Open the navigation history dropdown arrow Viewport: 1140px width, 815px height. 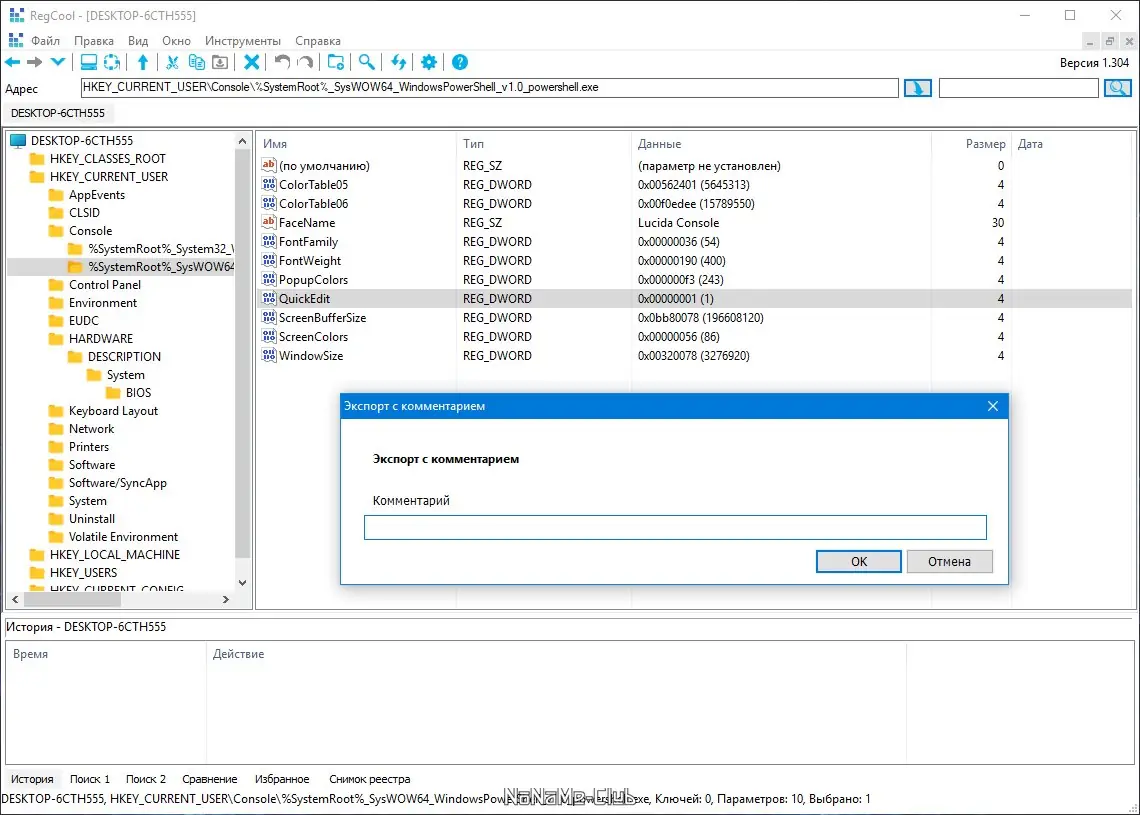58,62
